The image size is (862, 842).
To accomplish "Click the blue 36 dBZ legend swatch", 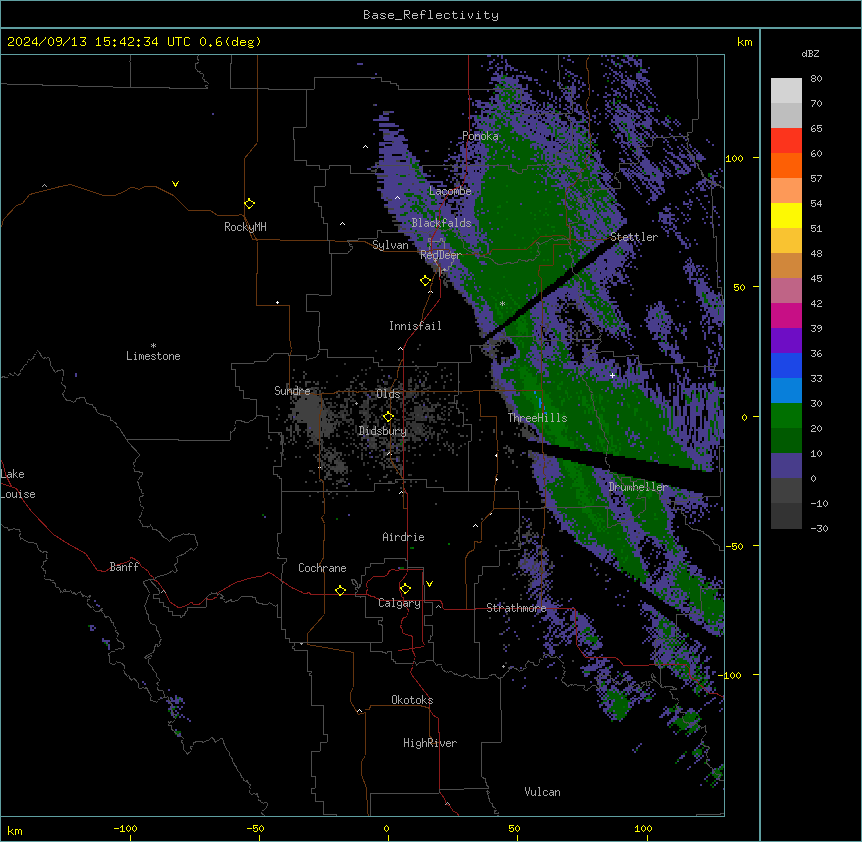I will [786, 365].
